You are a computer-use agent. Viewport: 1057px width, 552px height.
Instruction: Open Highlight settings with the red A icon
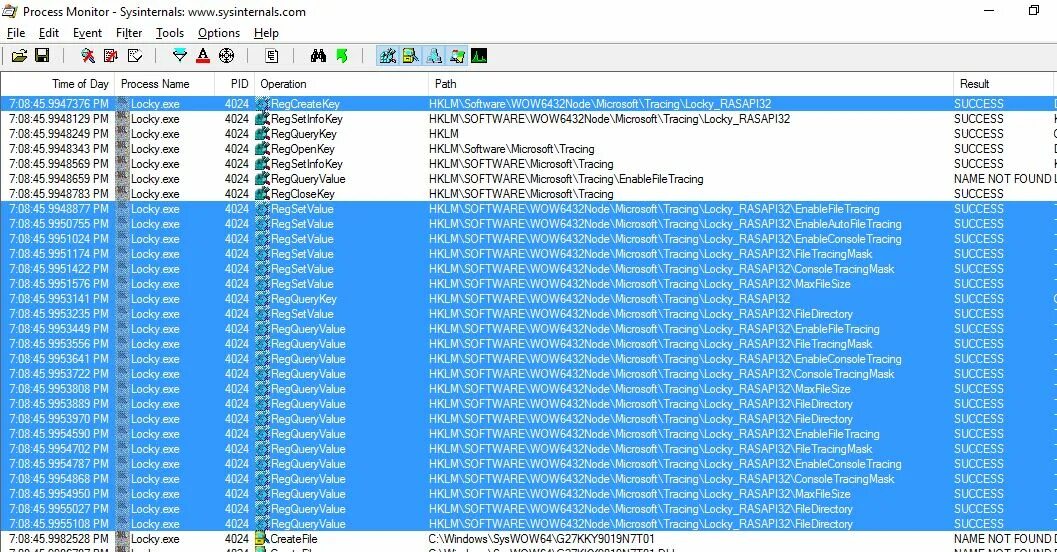[x=202, y=56]
